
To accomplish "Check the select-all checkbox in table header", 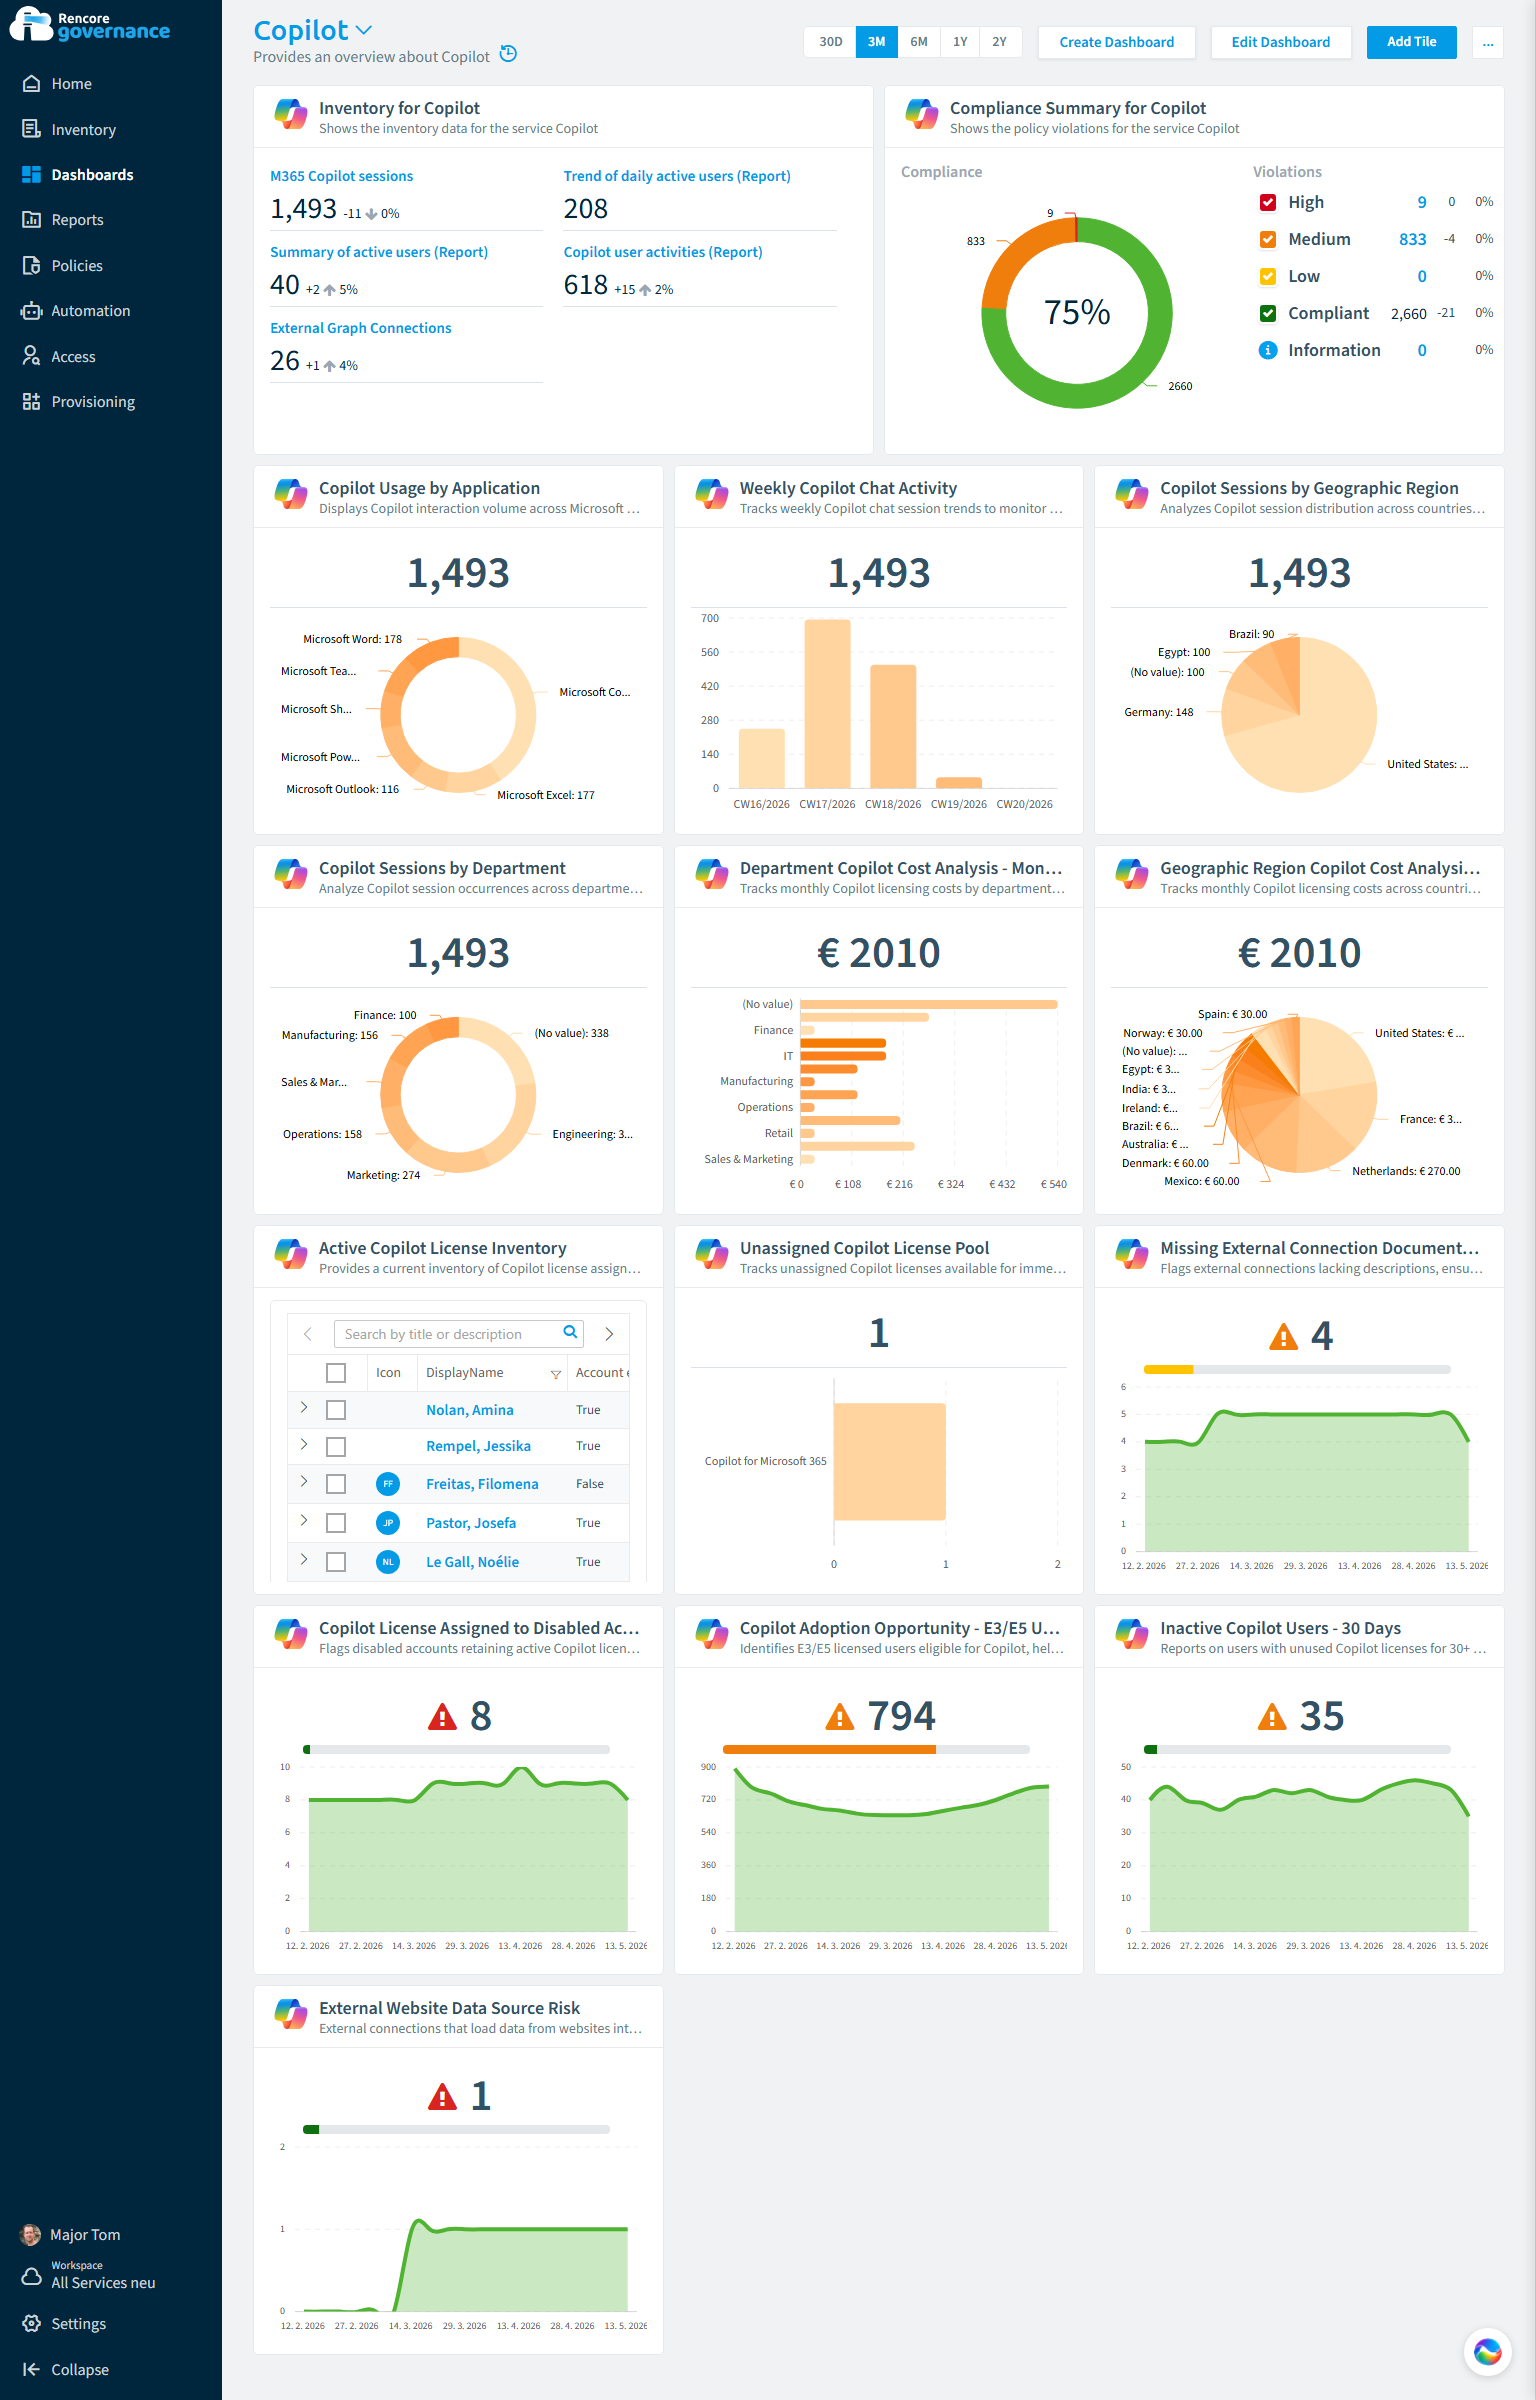I will (336, 1373).
